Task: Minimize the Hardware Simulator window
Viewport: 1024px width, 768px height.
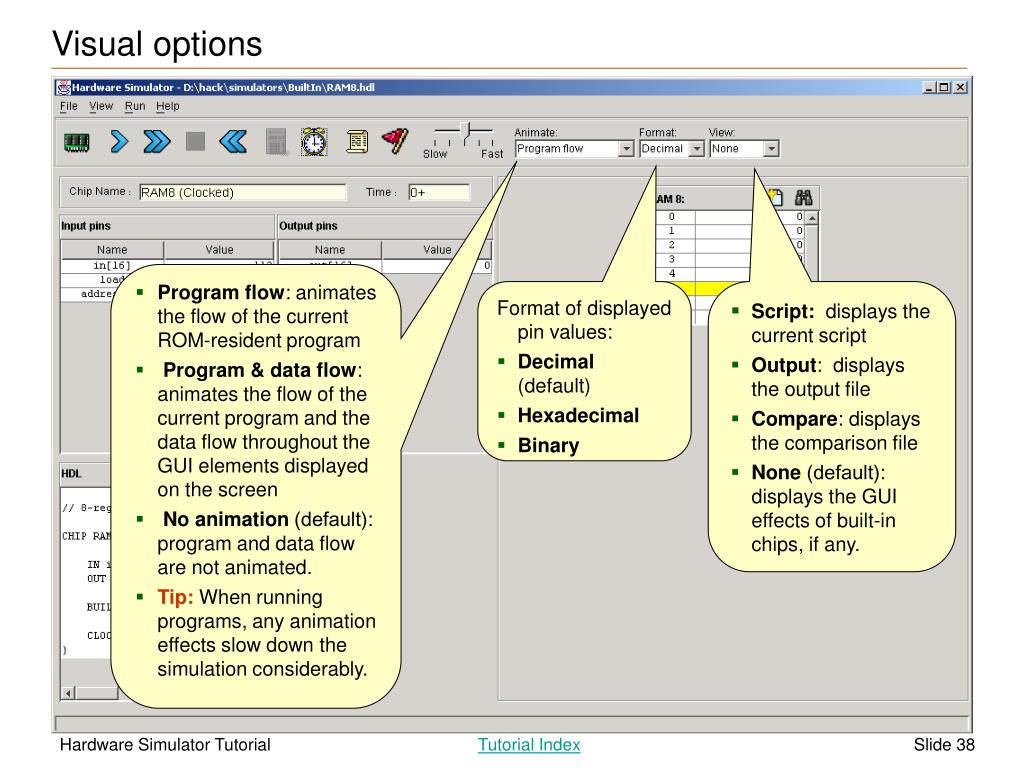Action: tap(929, 88)
